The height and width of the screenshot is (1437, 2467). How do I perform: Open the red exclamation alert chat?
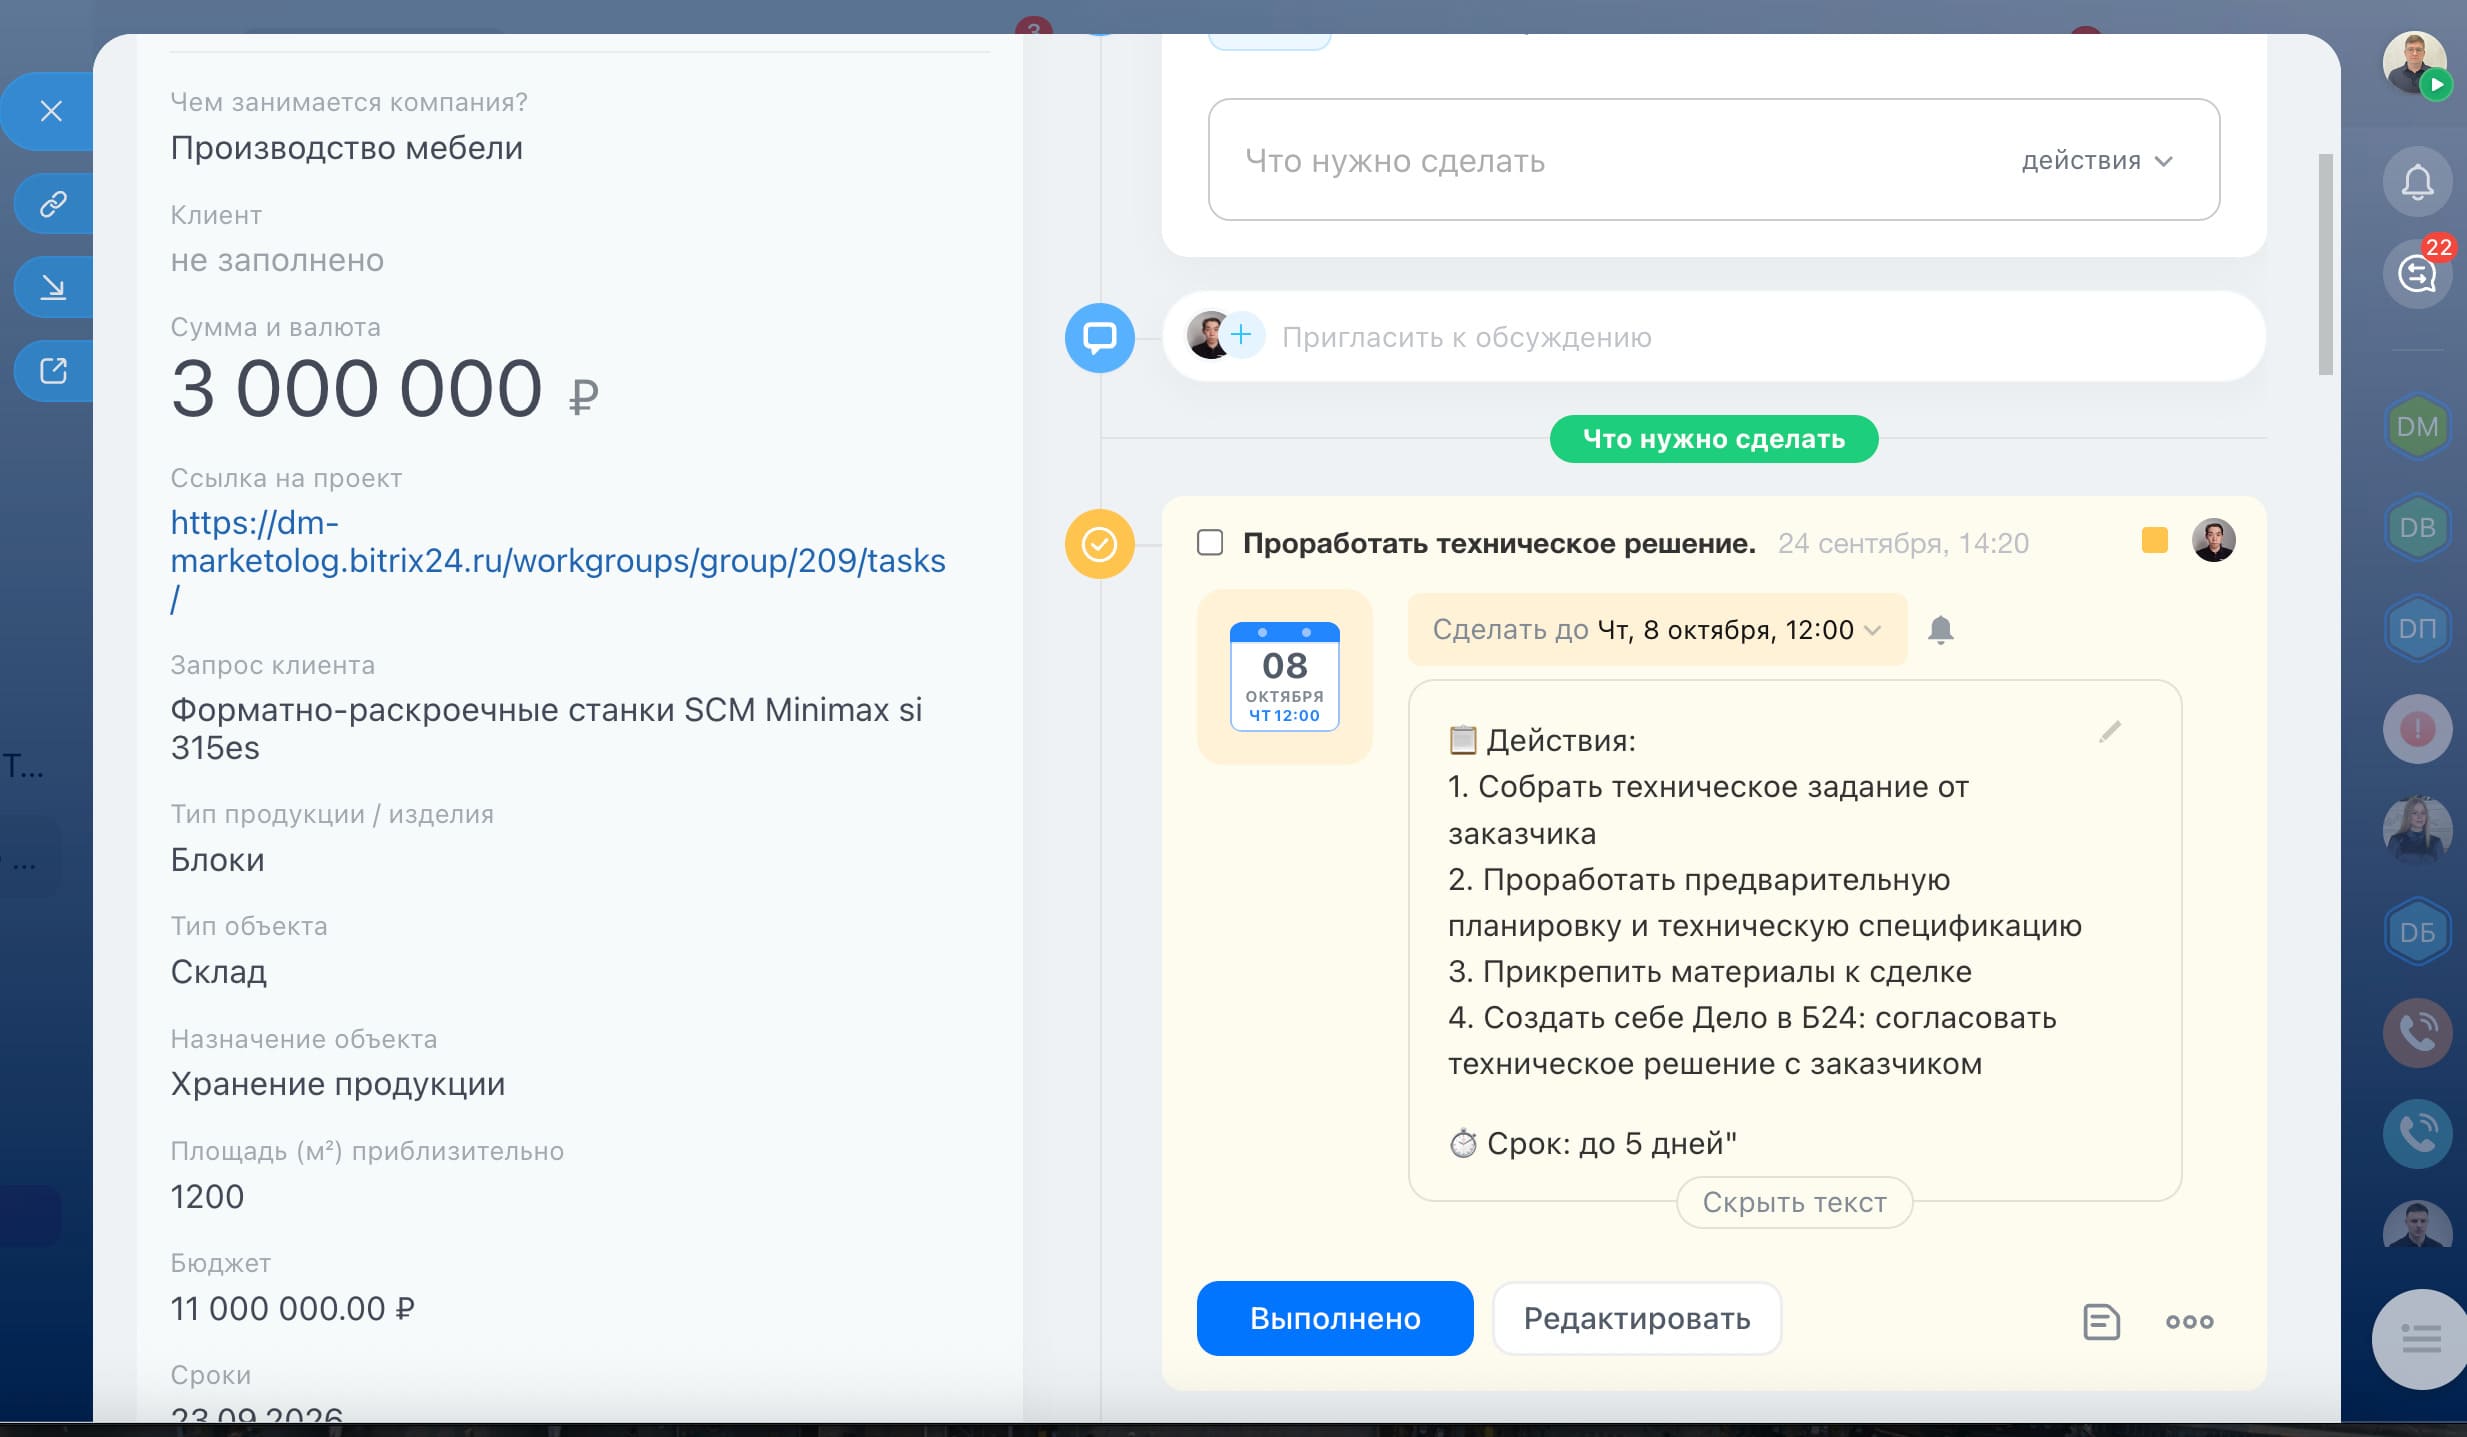coord(2417,729)
